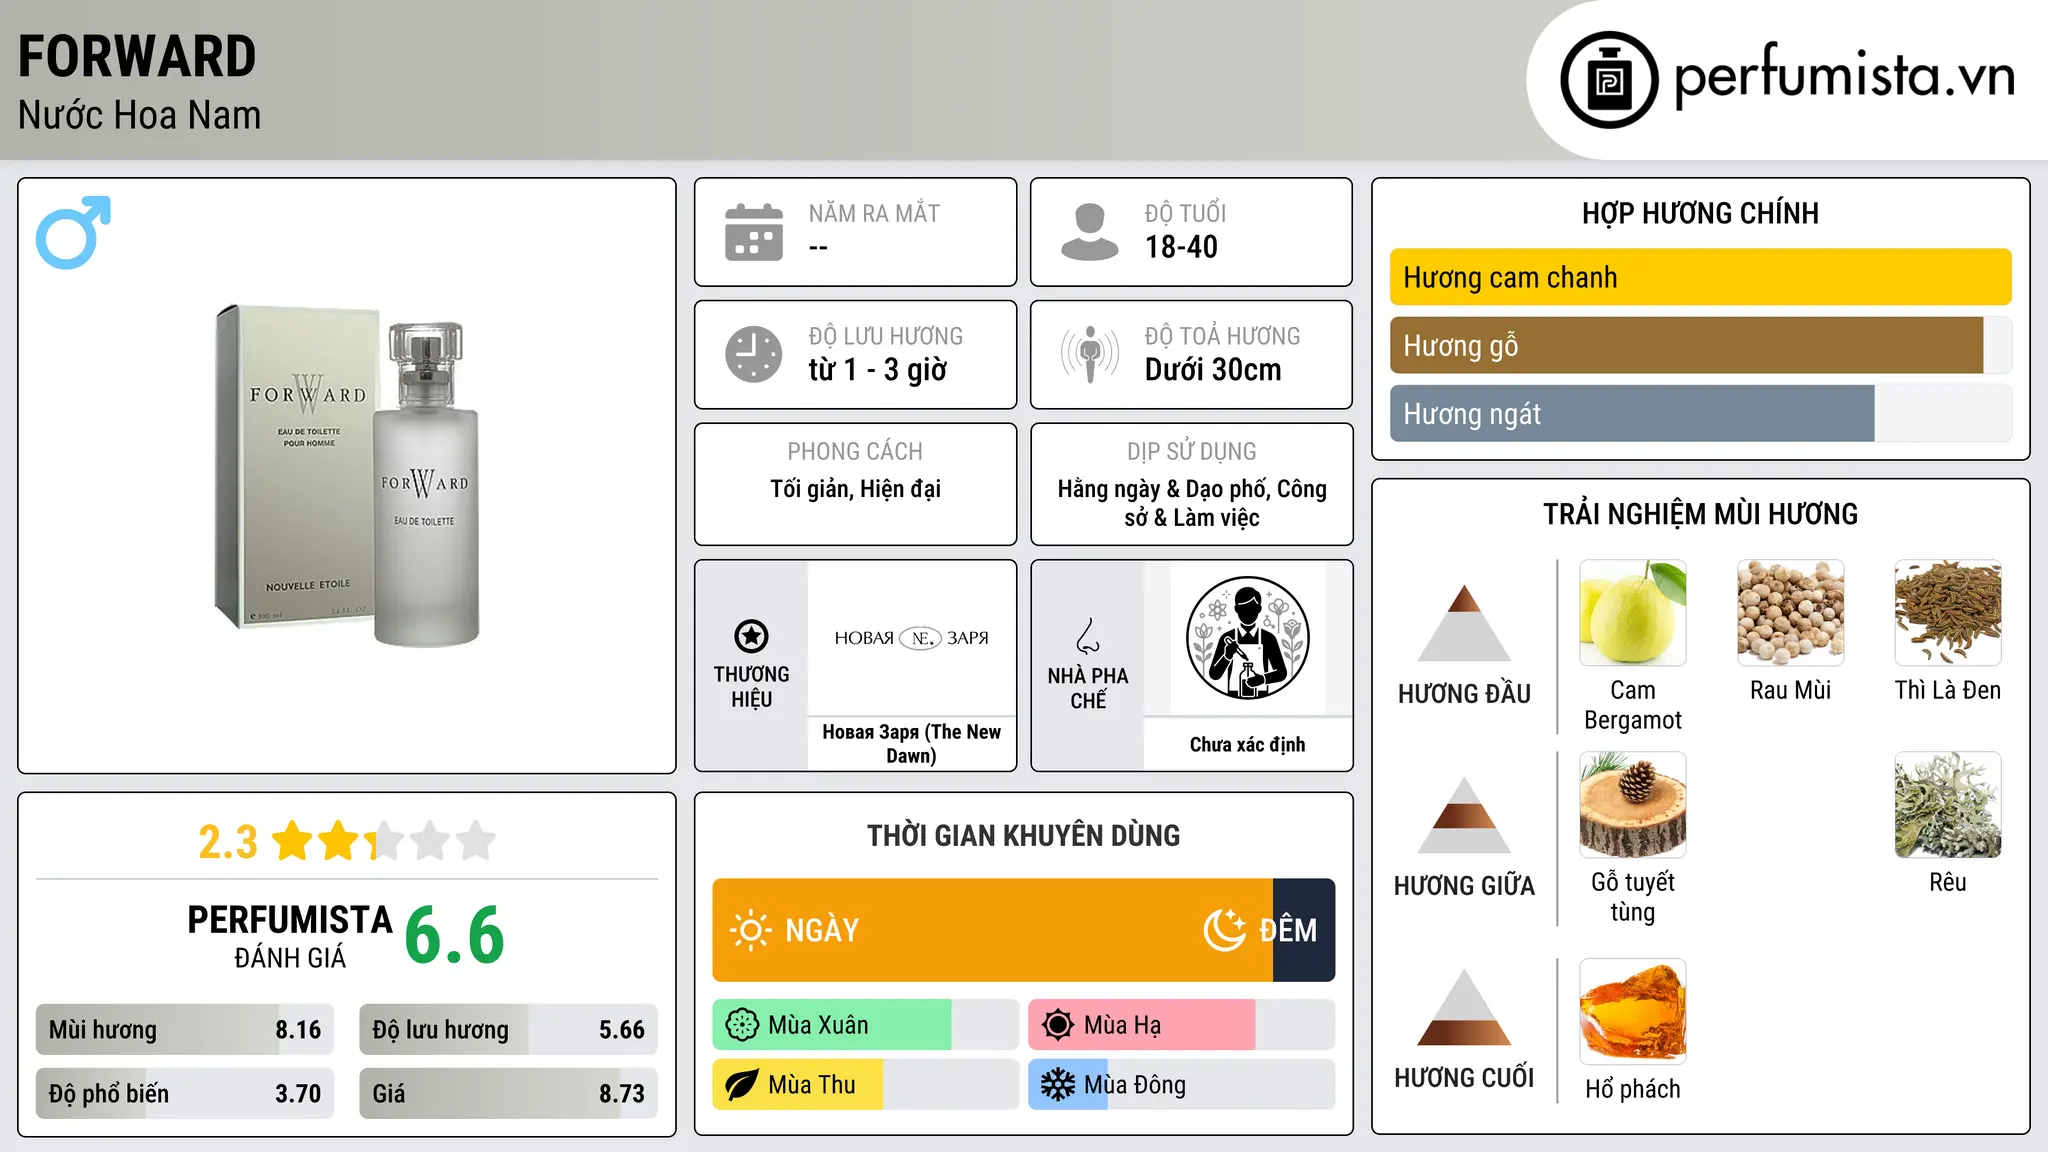The height and width of the screenshot is (1152, 2048).
Task: Click the blue Mùa Đông season bar
Action: (1068, 1085)
